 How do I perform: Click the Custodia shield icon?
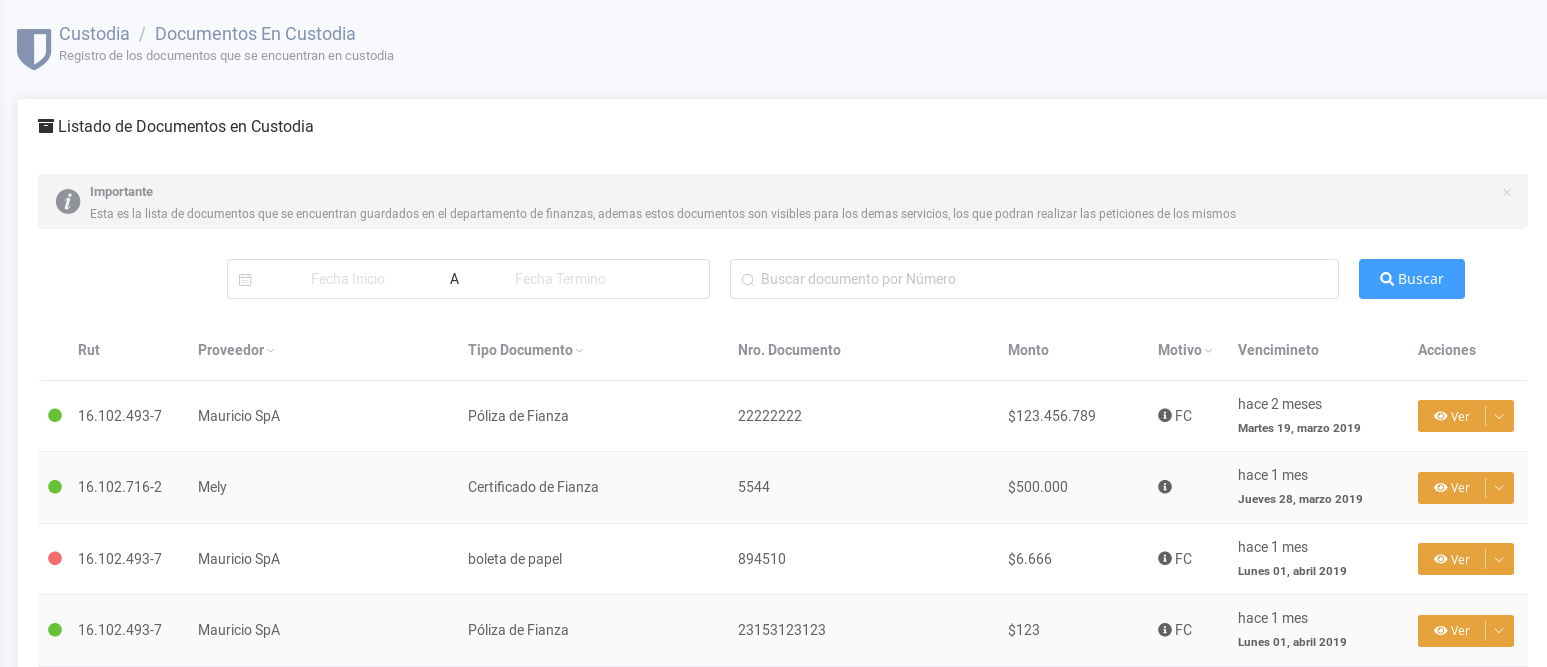tap(34, 48)
